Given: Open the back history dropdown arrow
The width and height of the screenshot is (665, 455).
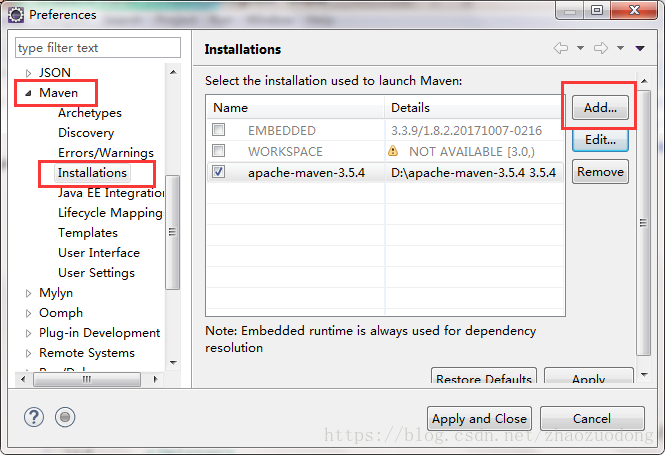Looking at the screenshot, I should point(580,48).
